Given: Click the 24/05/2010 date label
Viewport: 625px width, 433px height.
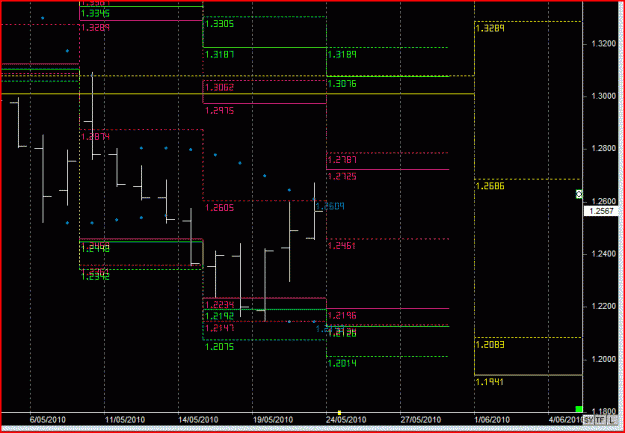Looking at the screenshot, I should [x=346, y=420].
